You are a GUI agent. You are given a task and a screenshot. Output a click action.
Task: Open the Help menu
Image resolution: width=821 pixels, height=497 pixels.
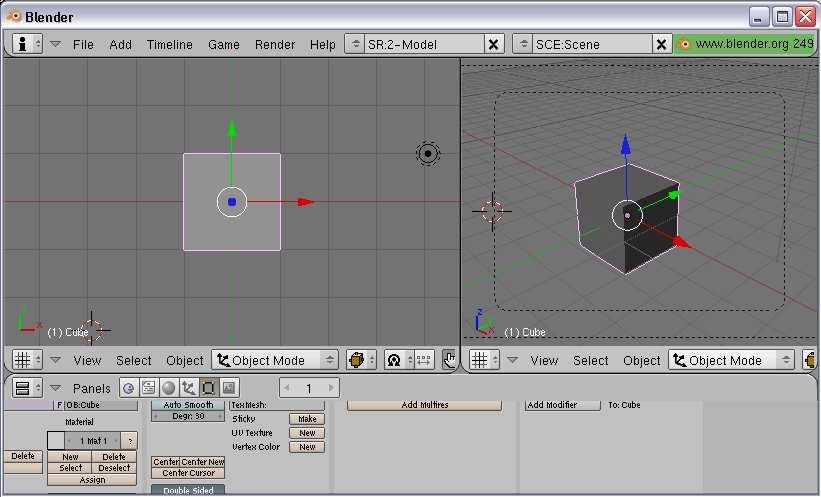pos(323,45)
